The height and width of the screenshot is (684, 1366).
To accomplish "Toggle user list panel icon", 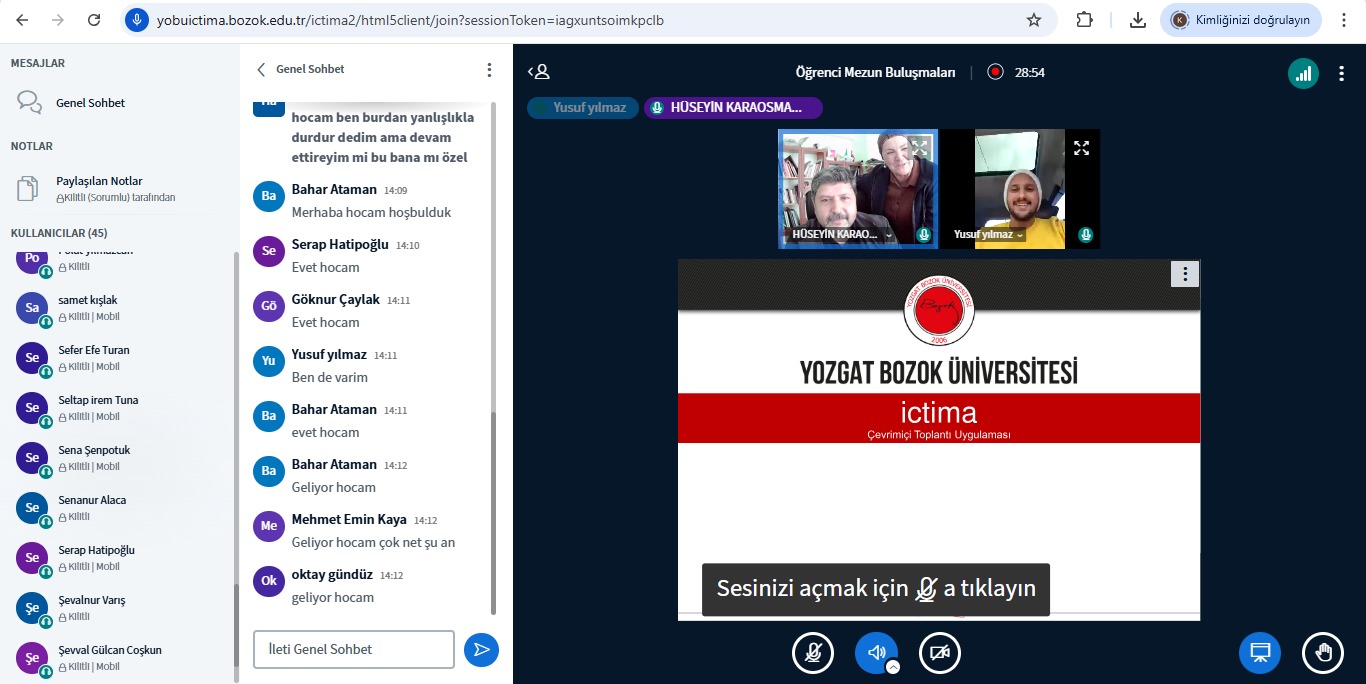I will pos(539,72).
